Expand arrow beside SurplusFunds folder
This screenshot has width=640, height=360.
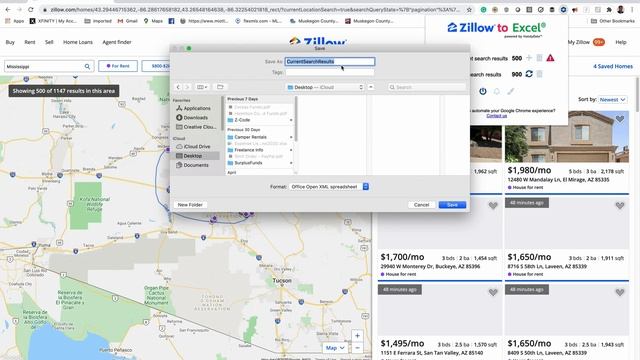tap(291, 163)
